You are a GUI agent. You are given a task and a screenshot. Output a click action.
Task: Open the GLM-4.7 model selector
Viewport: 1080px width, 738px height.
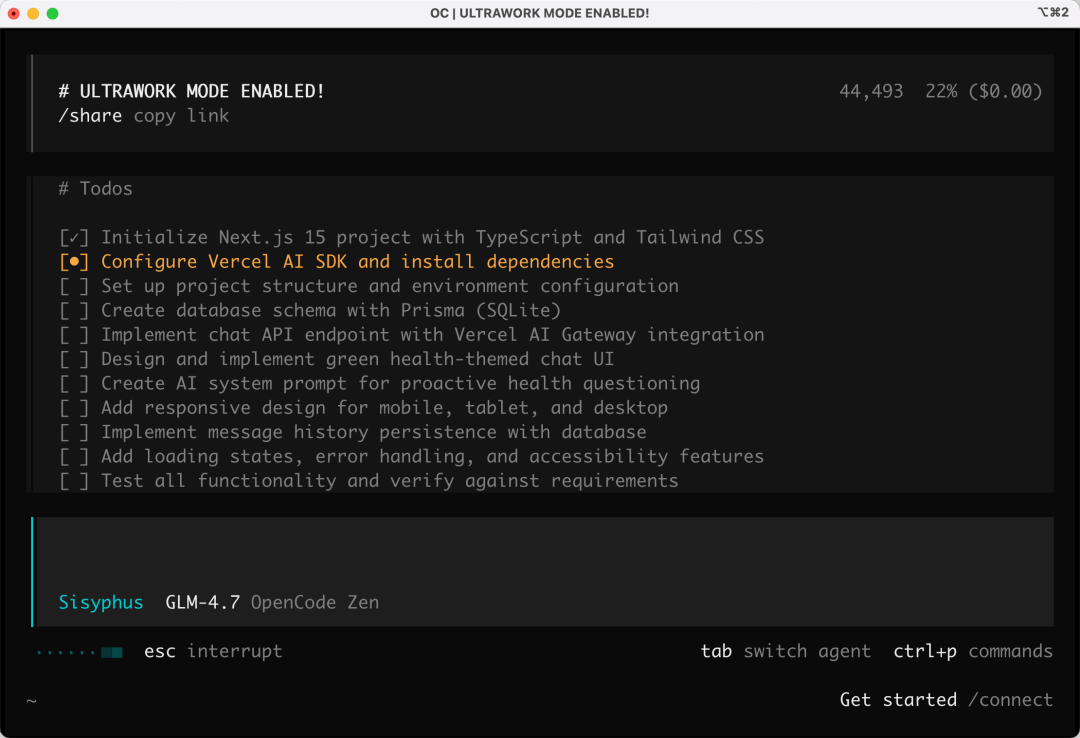click(204, 602)
